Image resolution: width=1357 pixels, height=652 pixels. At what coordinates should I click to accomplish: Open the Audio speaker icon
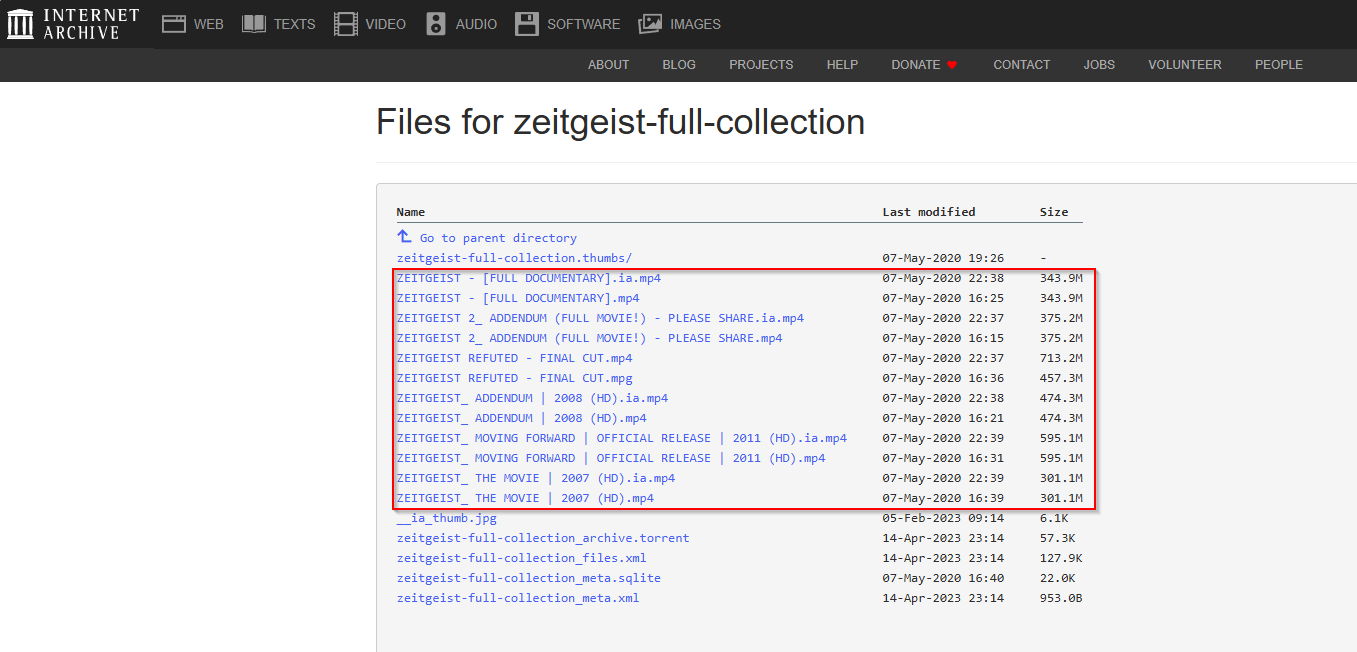click(435, 24)
